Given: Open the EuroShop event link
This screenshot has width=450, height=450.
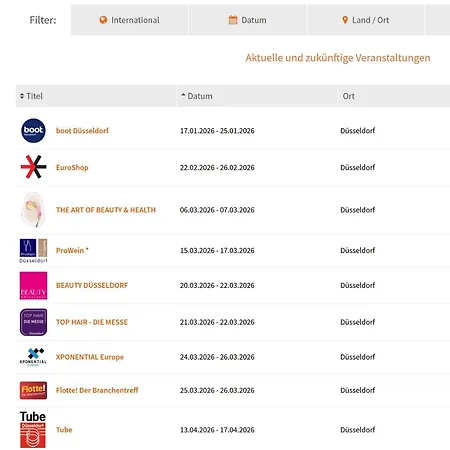Looking at the screenshot, I should (x=72, y=167).
